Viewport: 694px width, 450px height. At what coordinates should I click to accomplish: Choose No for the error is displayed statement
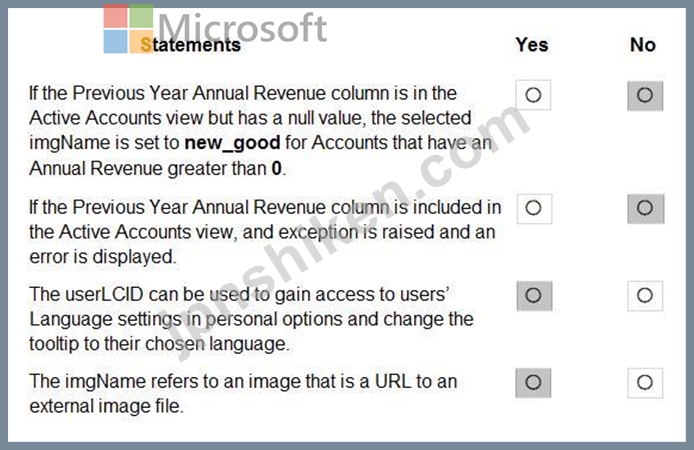pos(644,208)
